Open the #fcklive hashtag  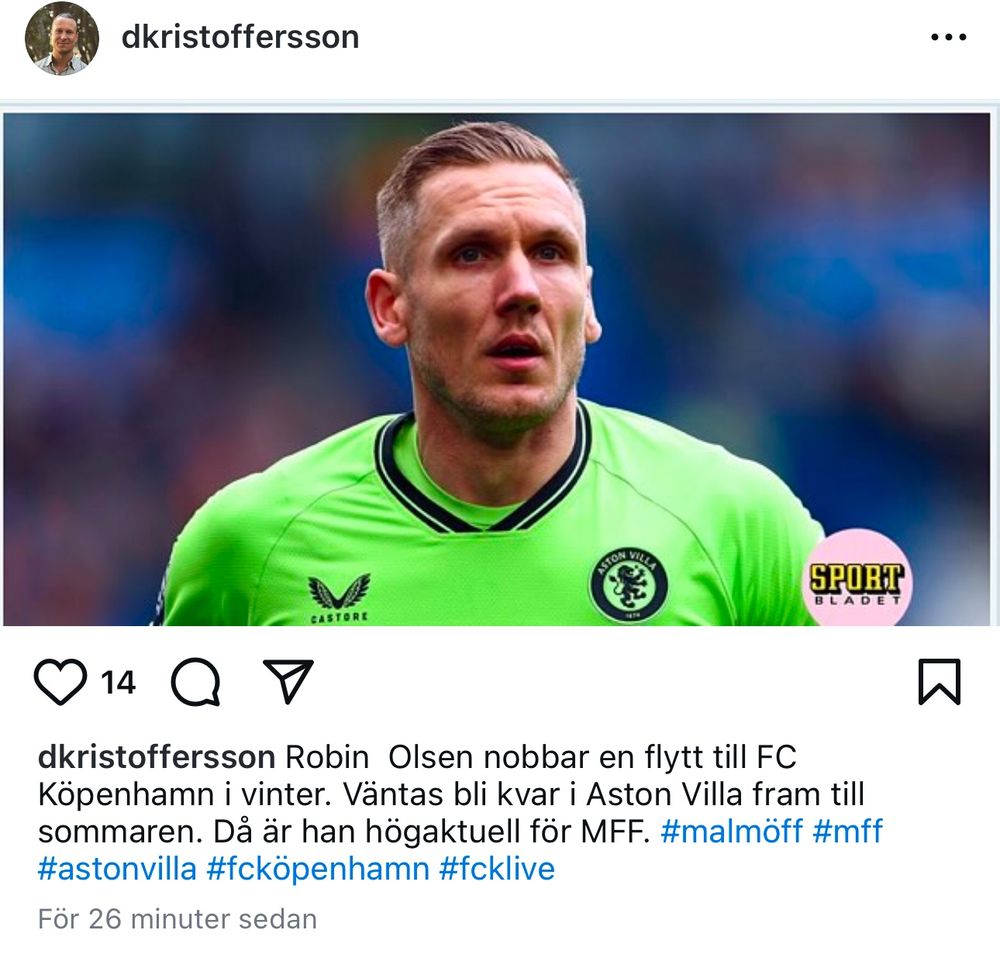click(497, 869)
